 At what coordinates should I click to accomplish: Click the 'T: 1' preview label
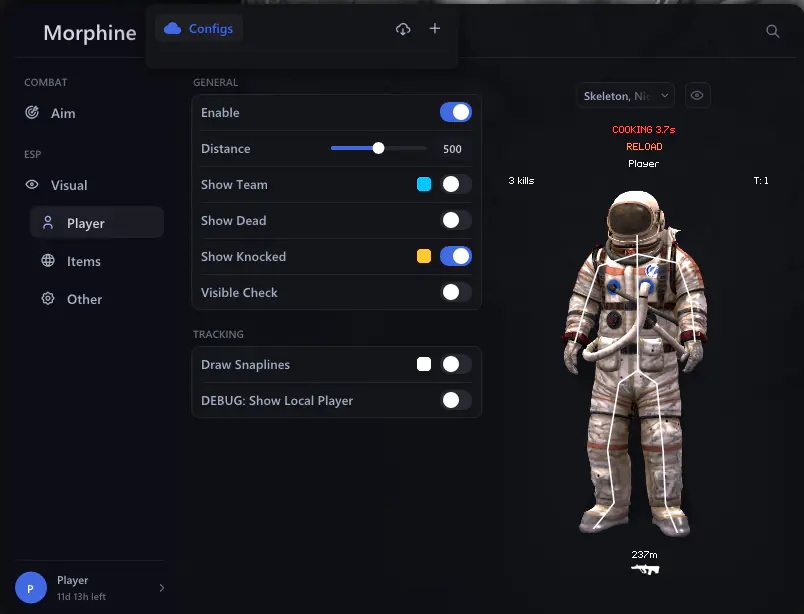[x=761, y=181]
